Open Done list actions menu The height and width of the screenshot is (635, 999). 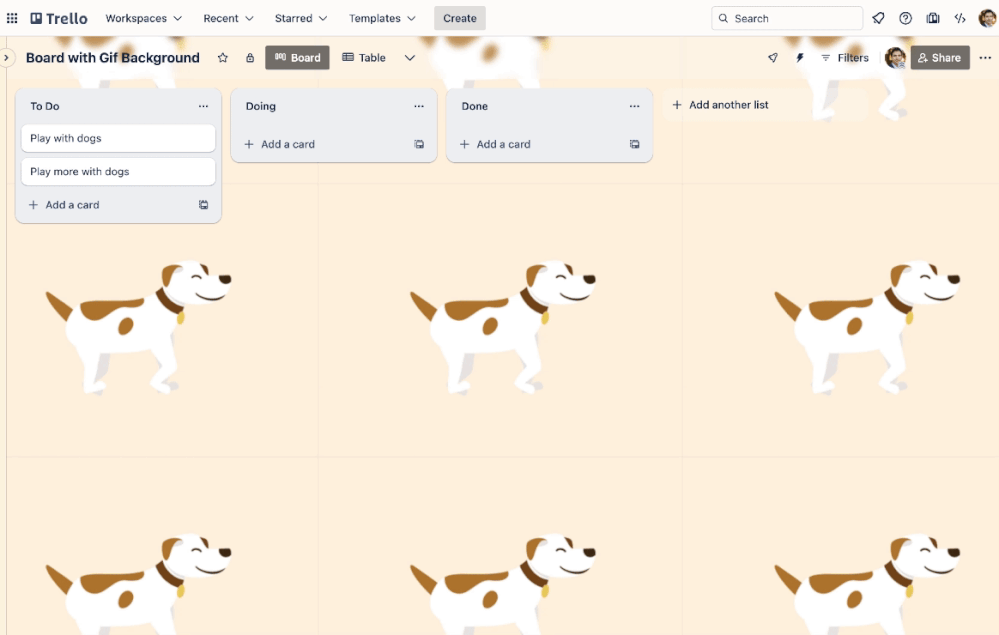[x=635, y=106]
